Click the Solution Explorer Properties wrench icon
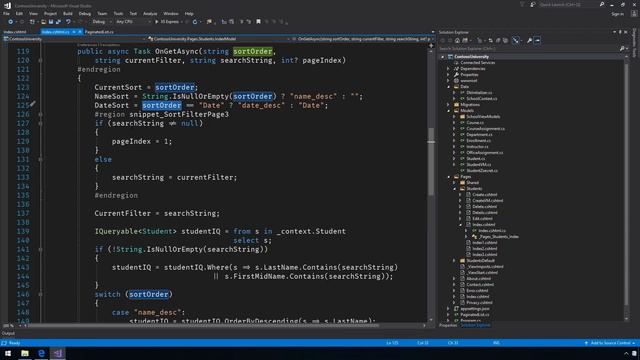Viewport: 640px width, 360px height. click(x=529, y=40)
